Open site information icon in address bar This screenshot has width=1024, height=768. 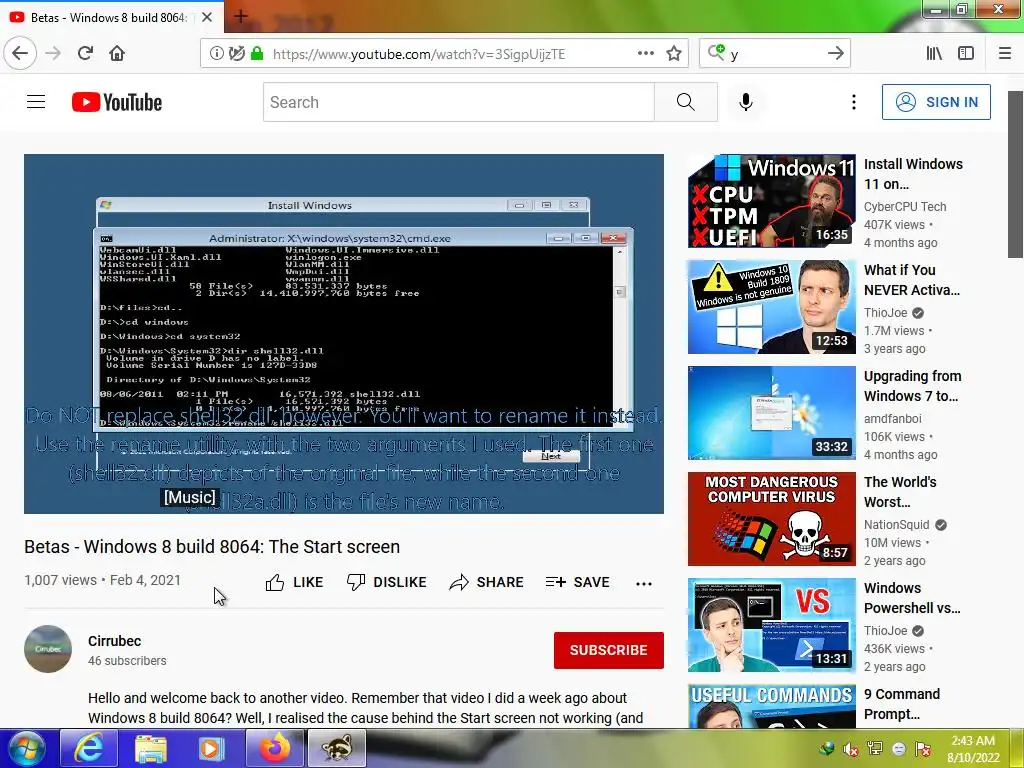click(216, 54)
